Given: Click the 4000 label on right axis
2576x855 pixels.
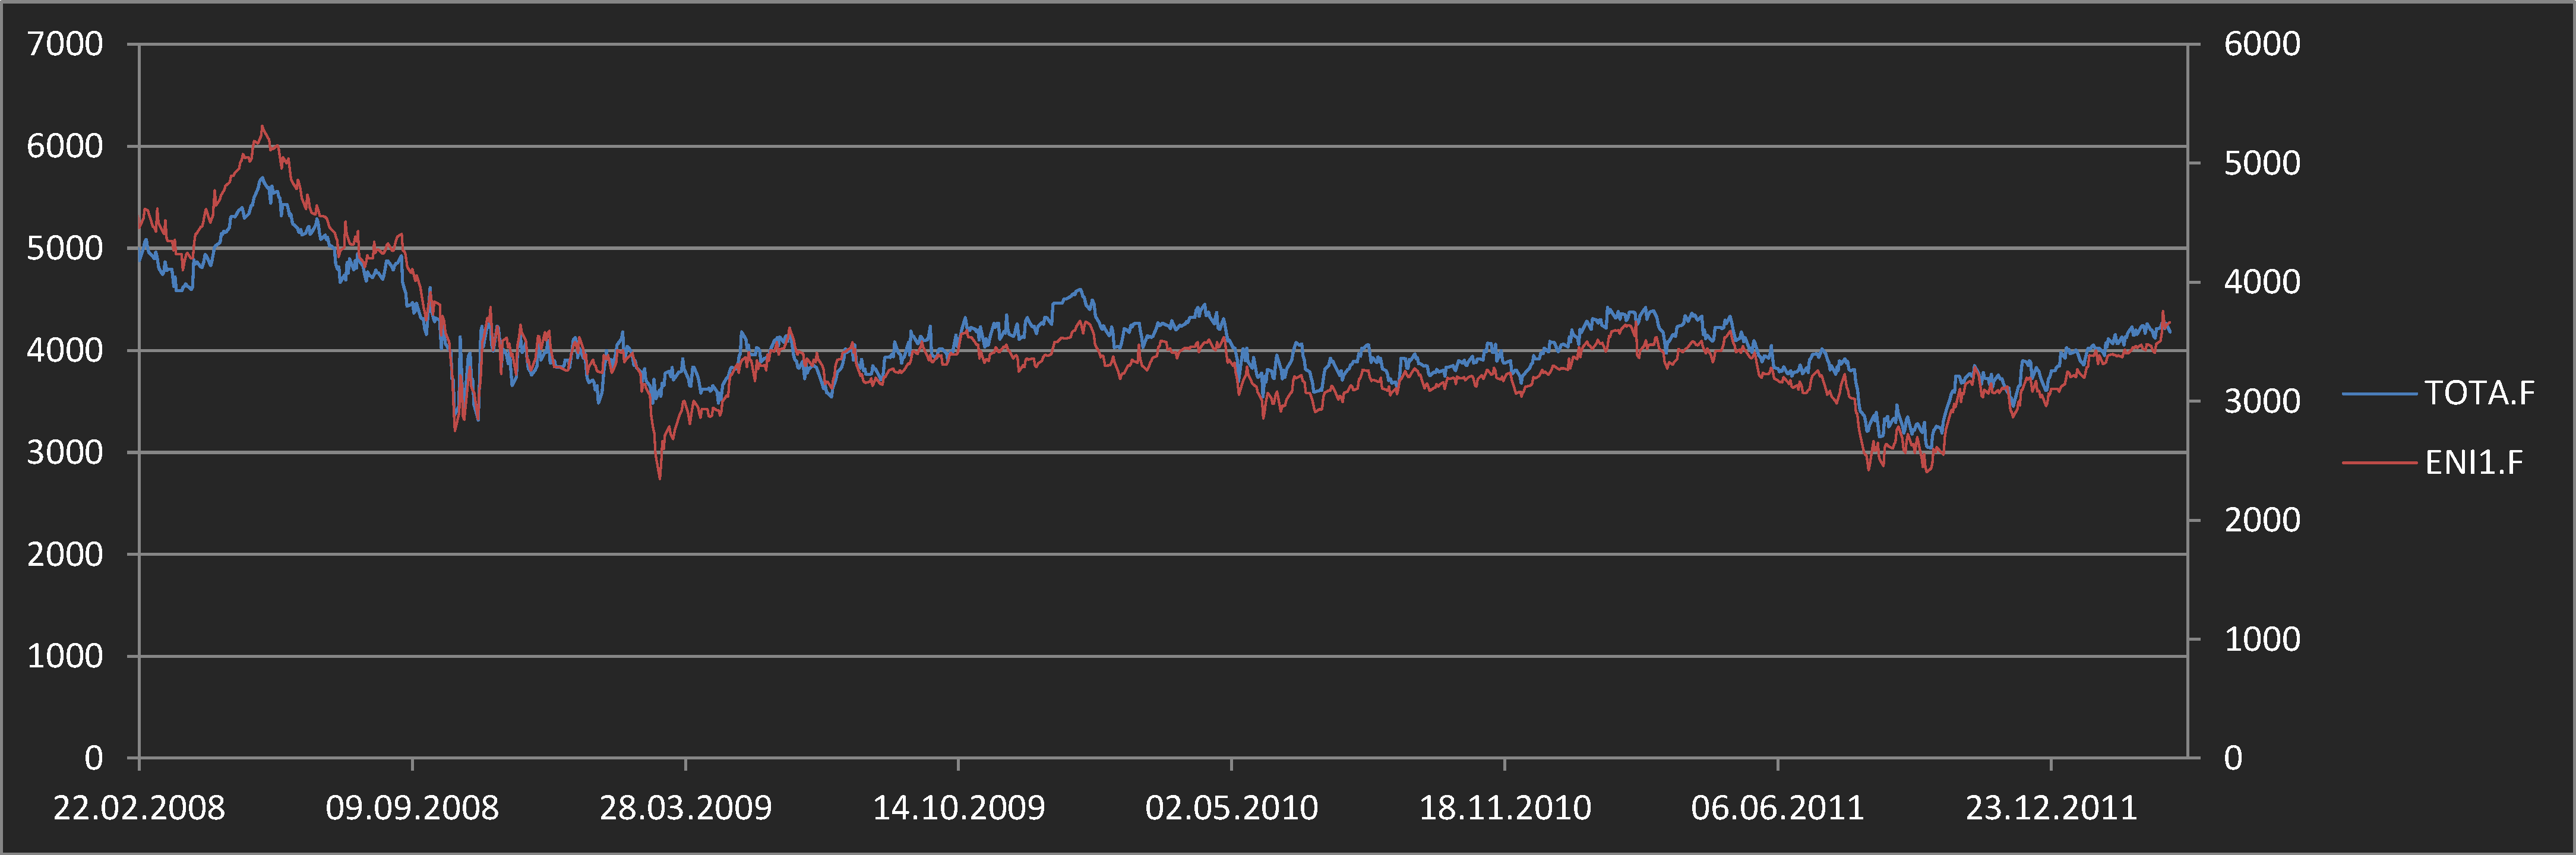Looking at the screenshot, I should pyautogui.click(x=2261, y=282).
